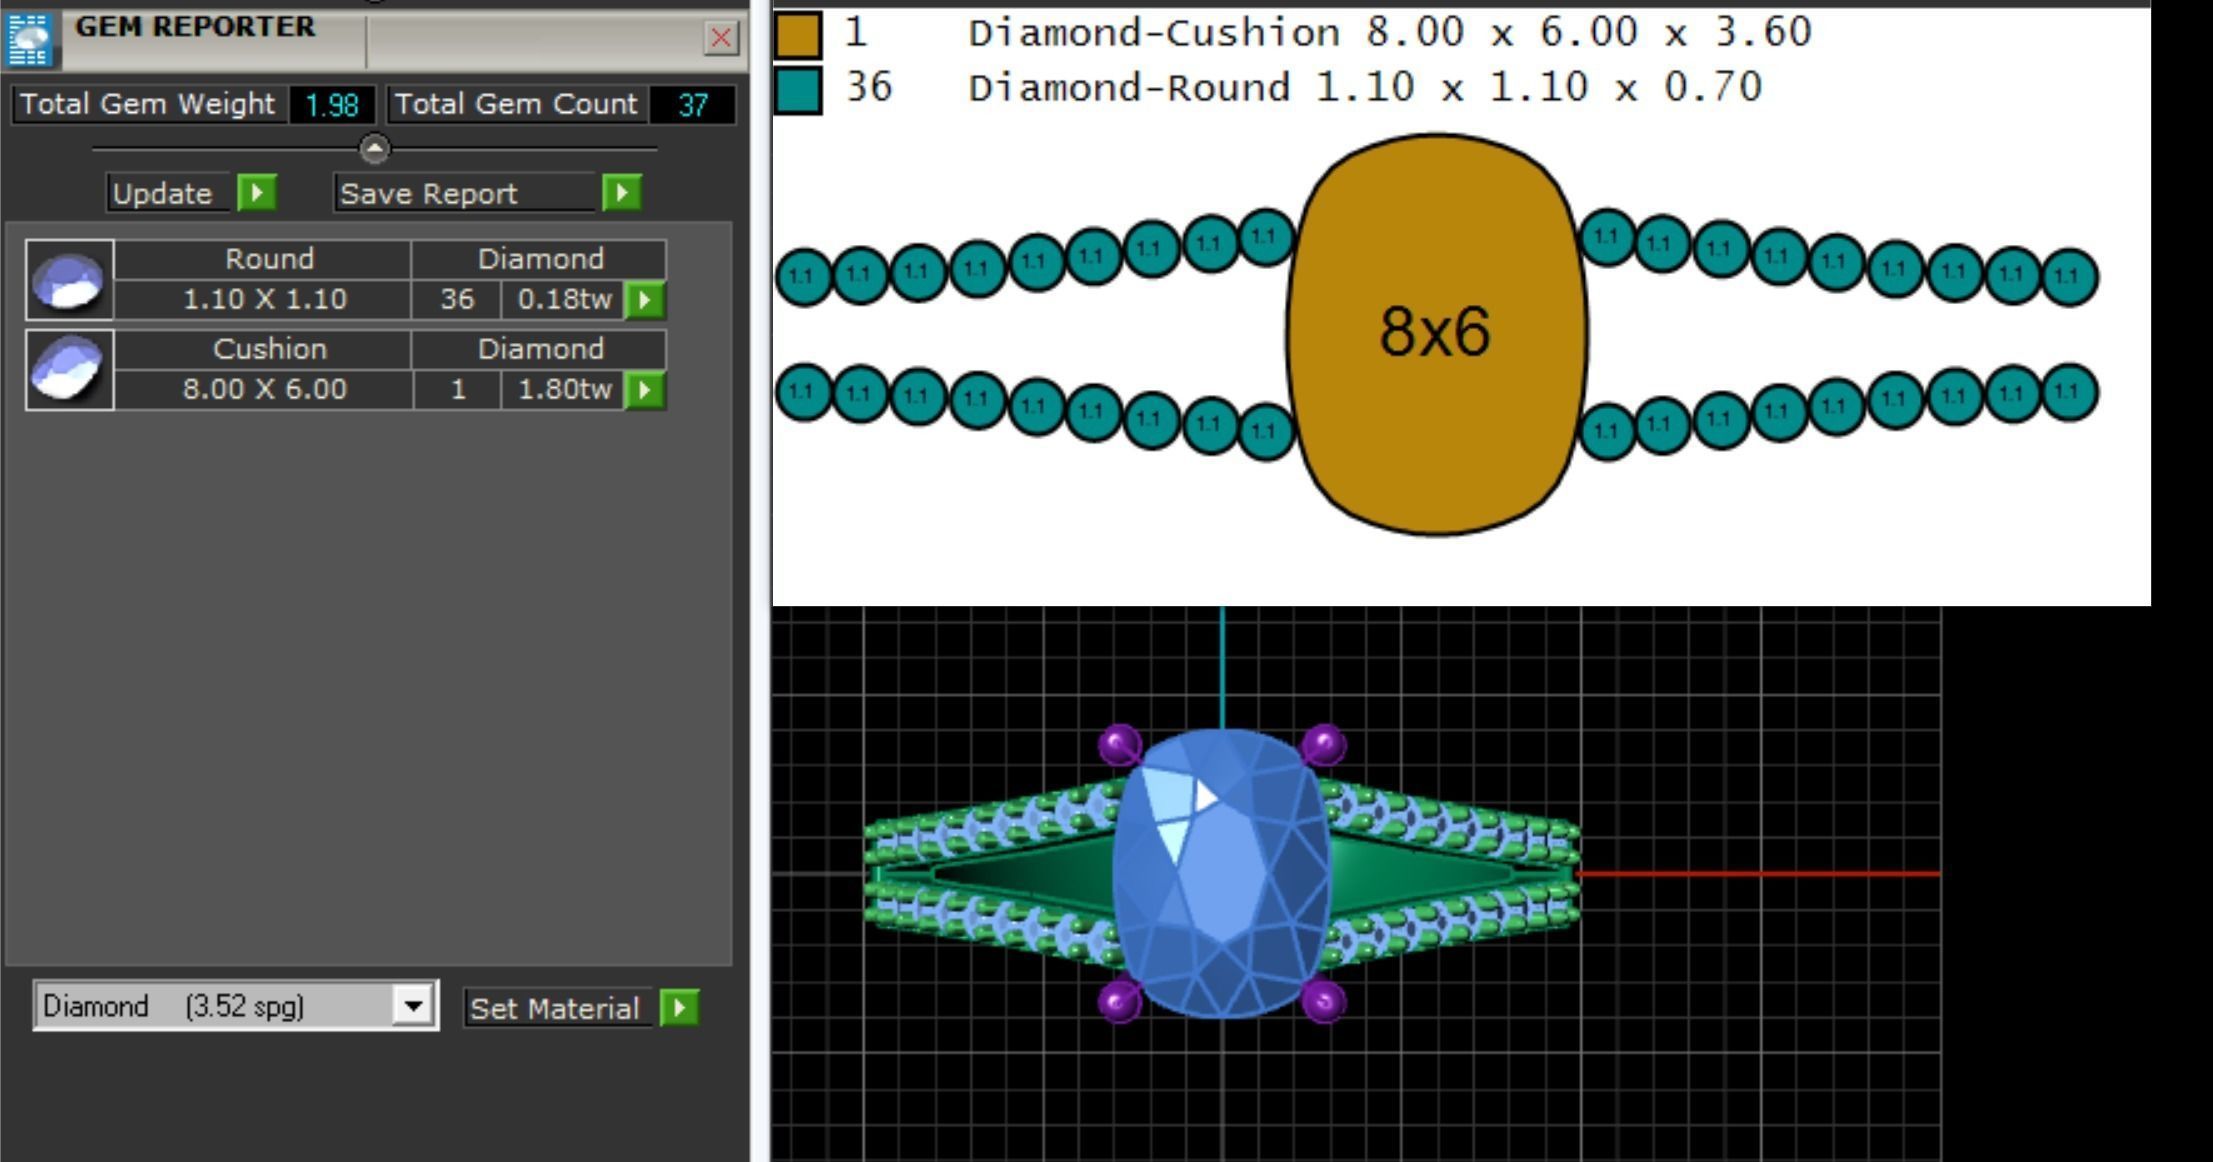2213x1162 pixels.
Task: Click the Diamond-Cushion 8.00 x 6.00 x 3.60 legend text
Action: [1389, 33]
